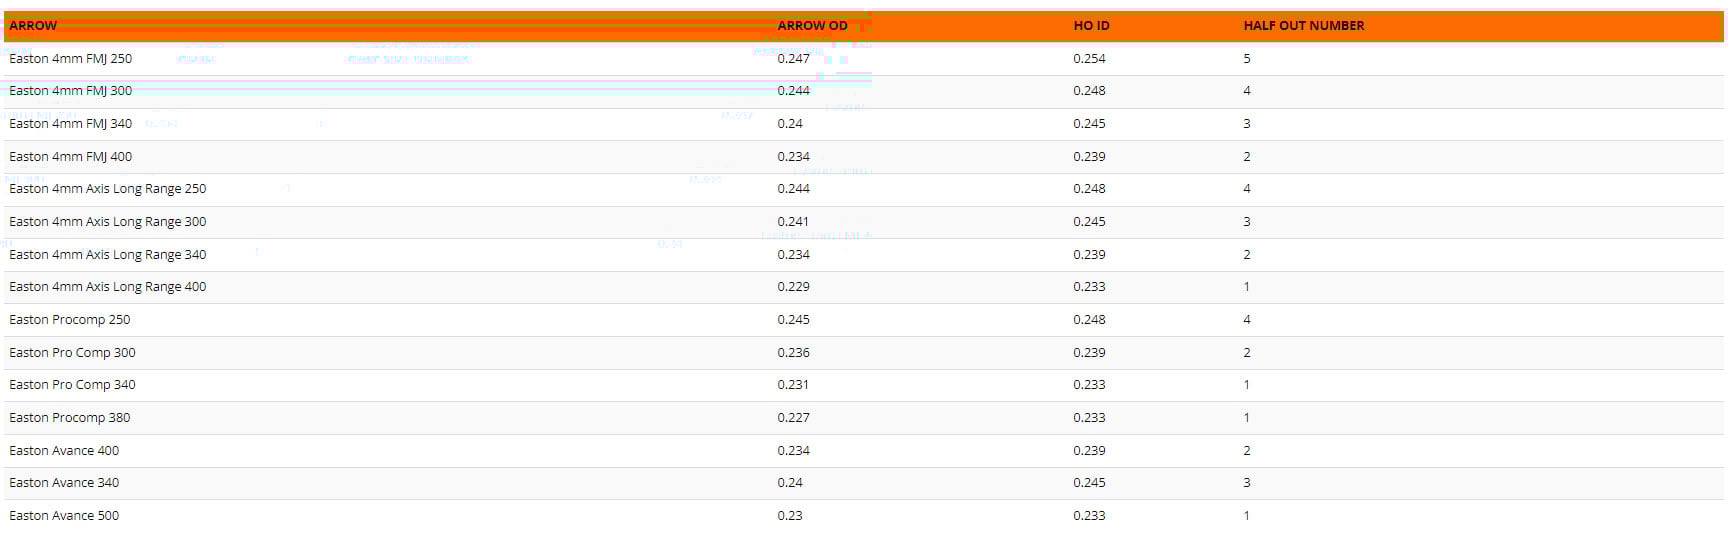Click arrow OD 0.244 for FMJ 300
1731x541 pixels.
[793, 91]
